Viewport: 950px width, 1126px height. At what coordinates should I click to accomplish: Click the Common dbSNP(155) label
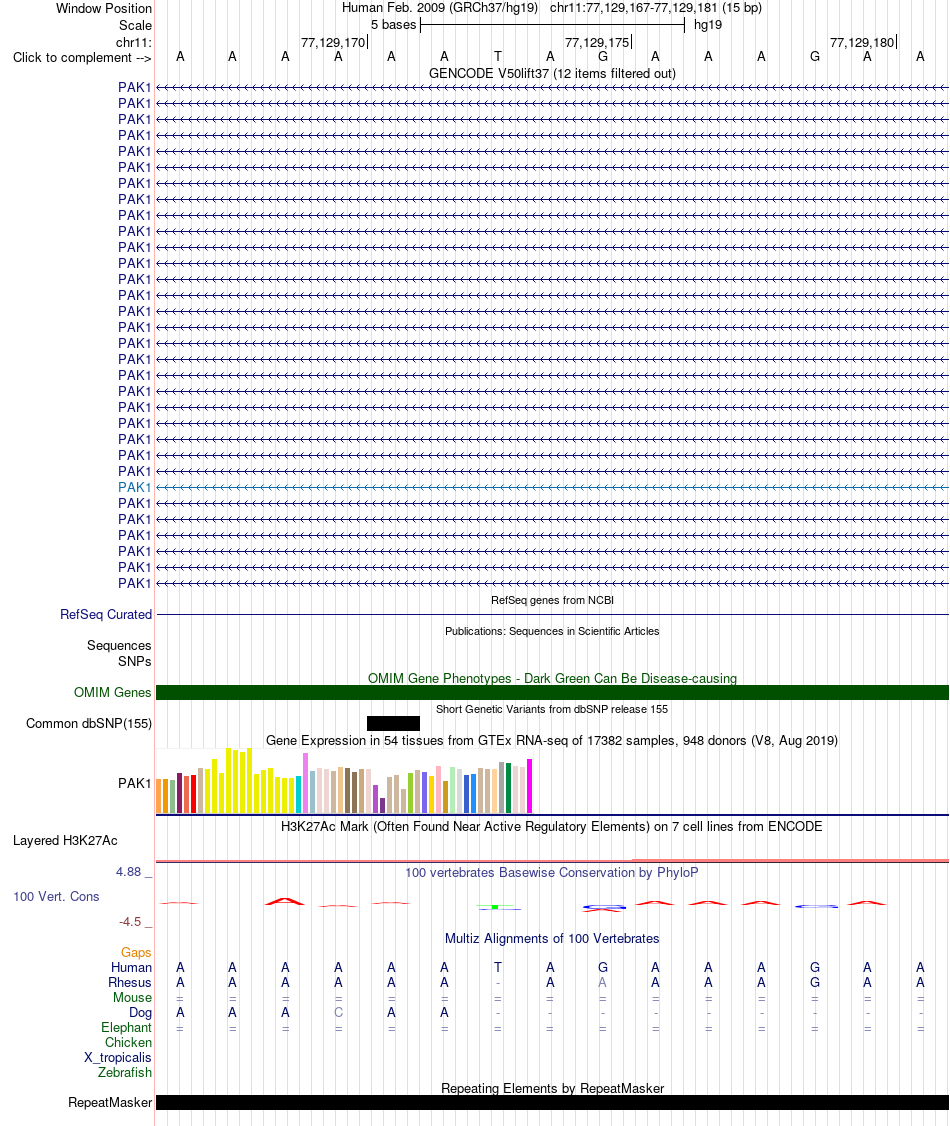pyautogui.click(x=89, y=724)
